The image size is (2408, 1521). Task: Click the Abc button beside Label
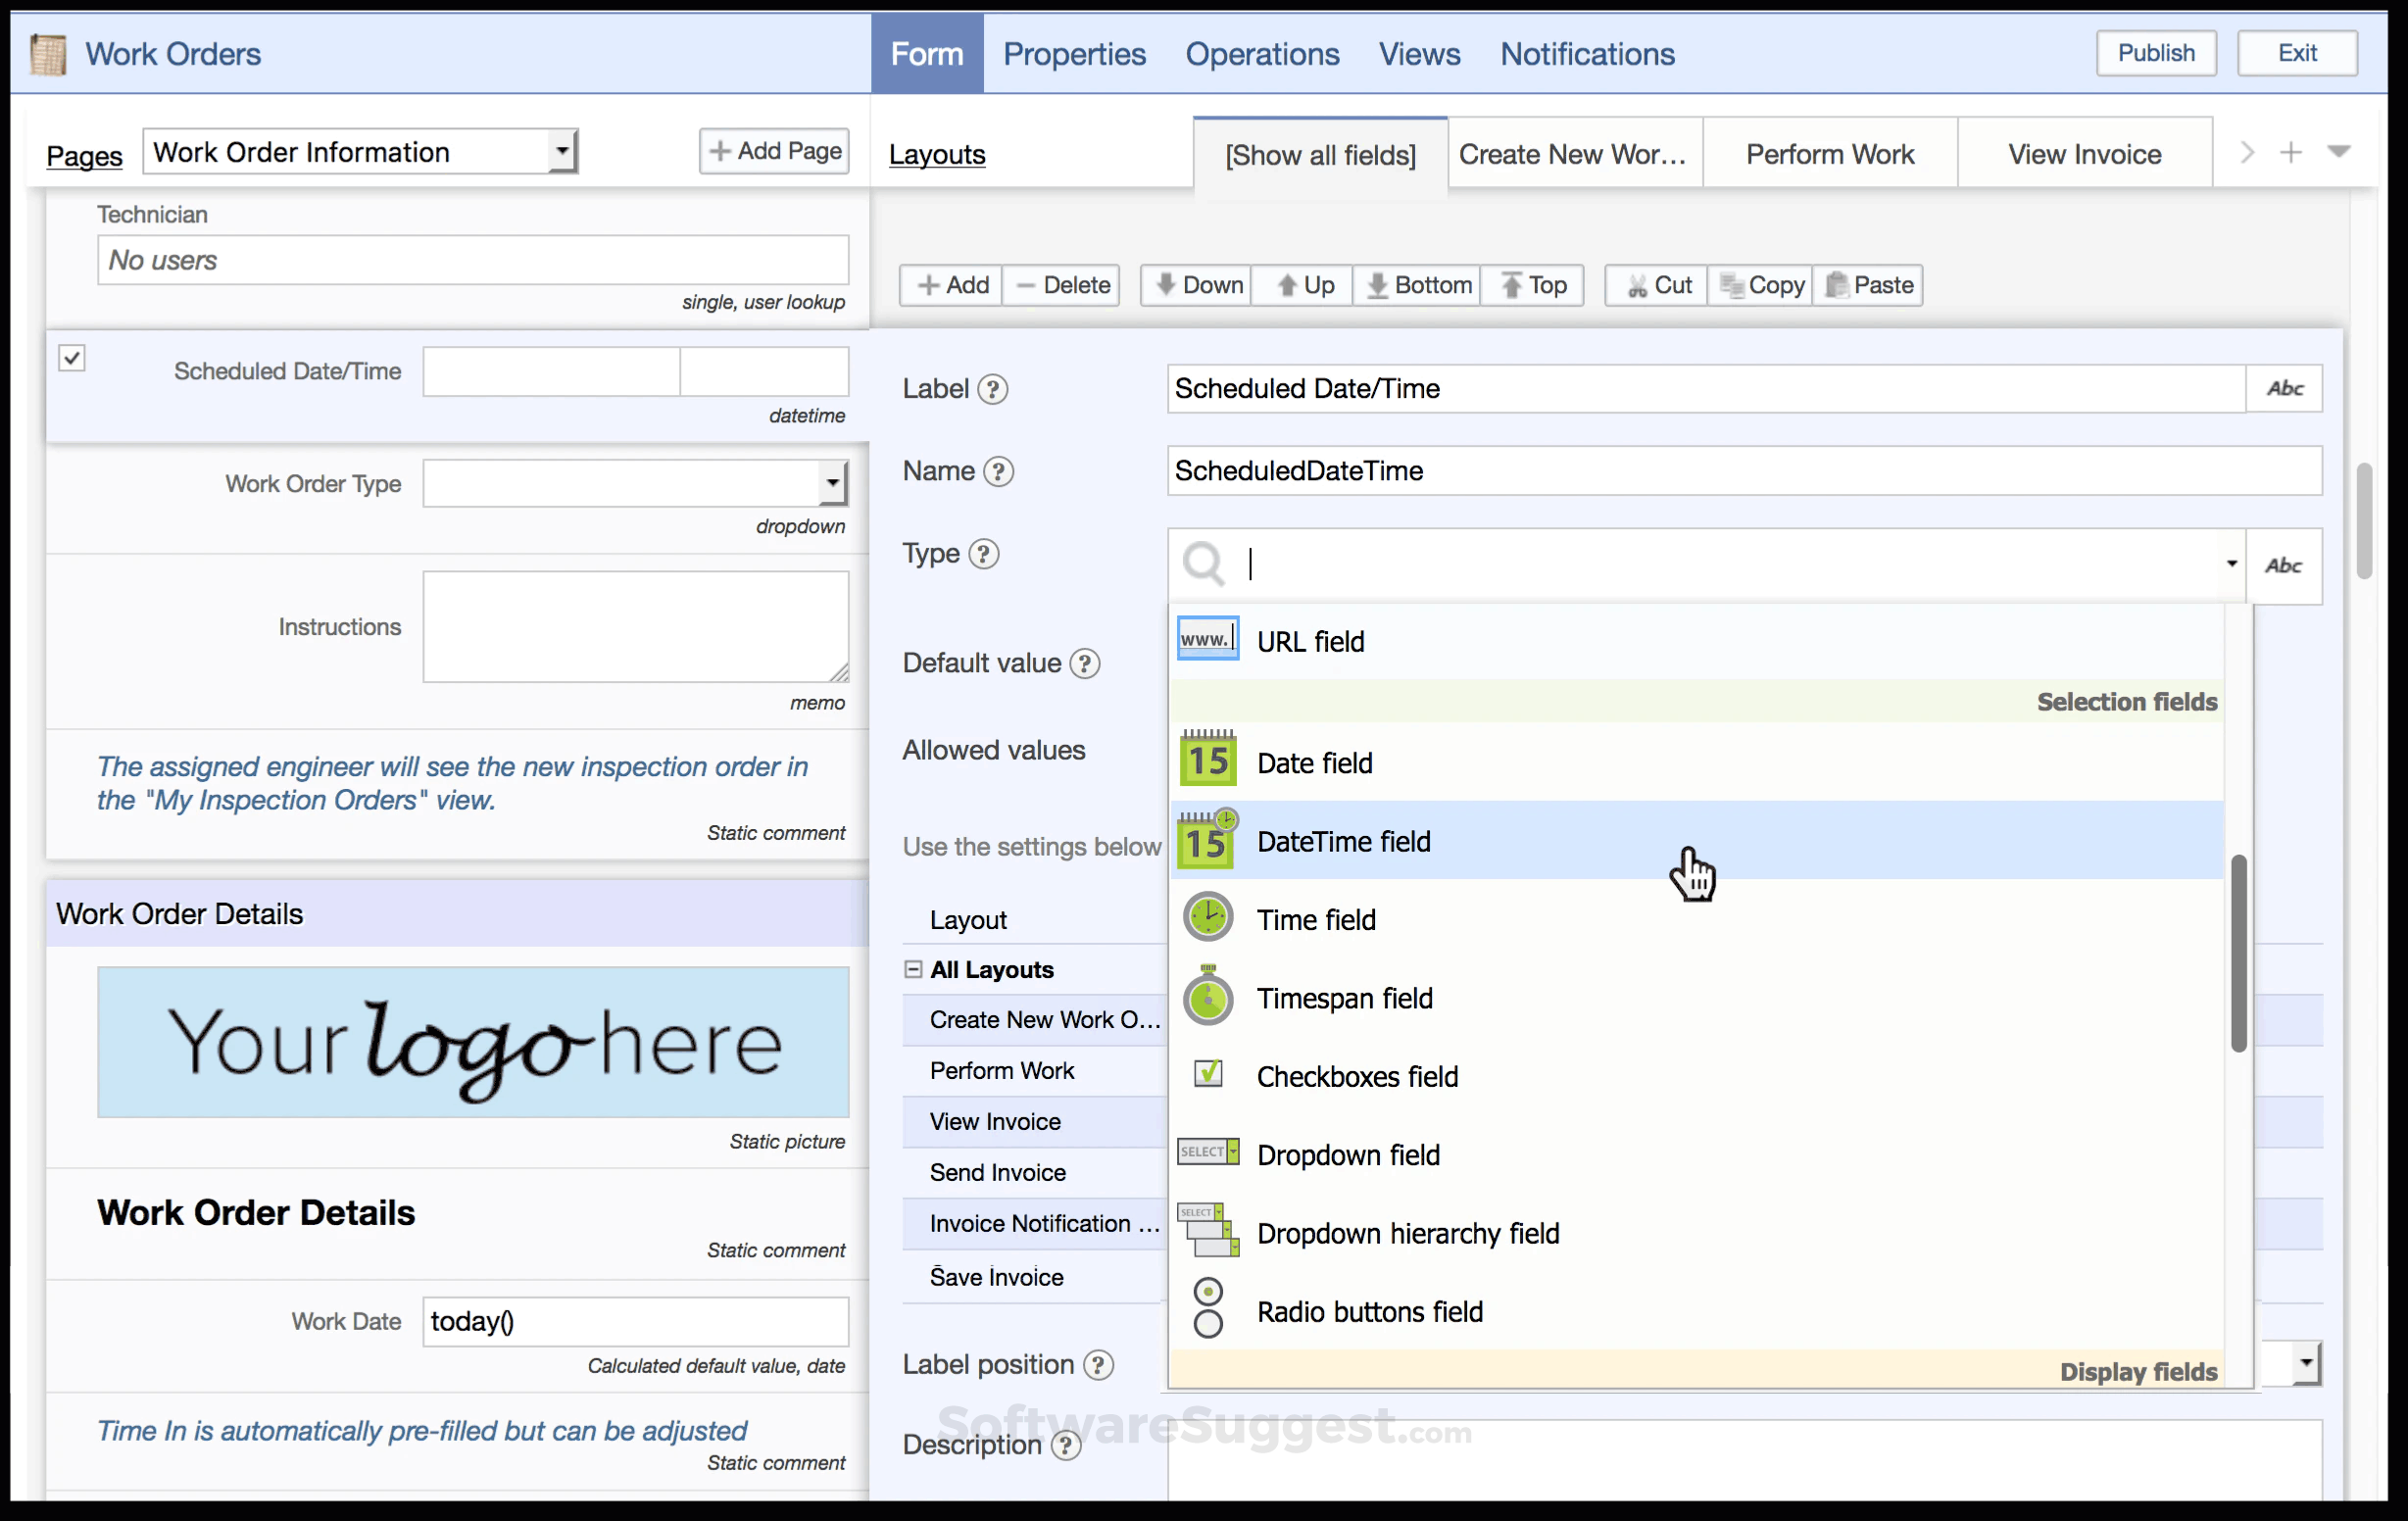[x=2284, y=389]
